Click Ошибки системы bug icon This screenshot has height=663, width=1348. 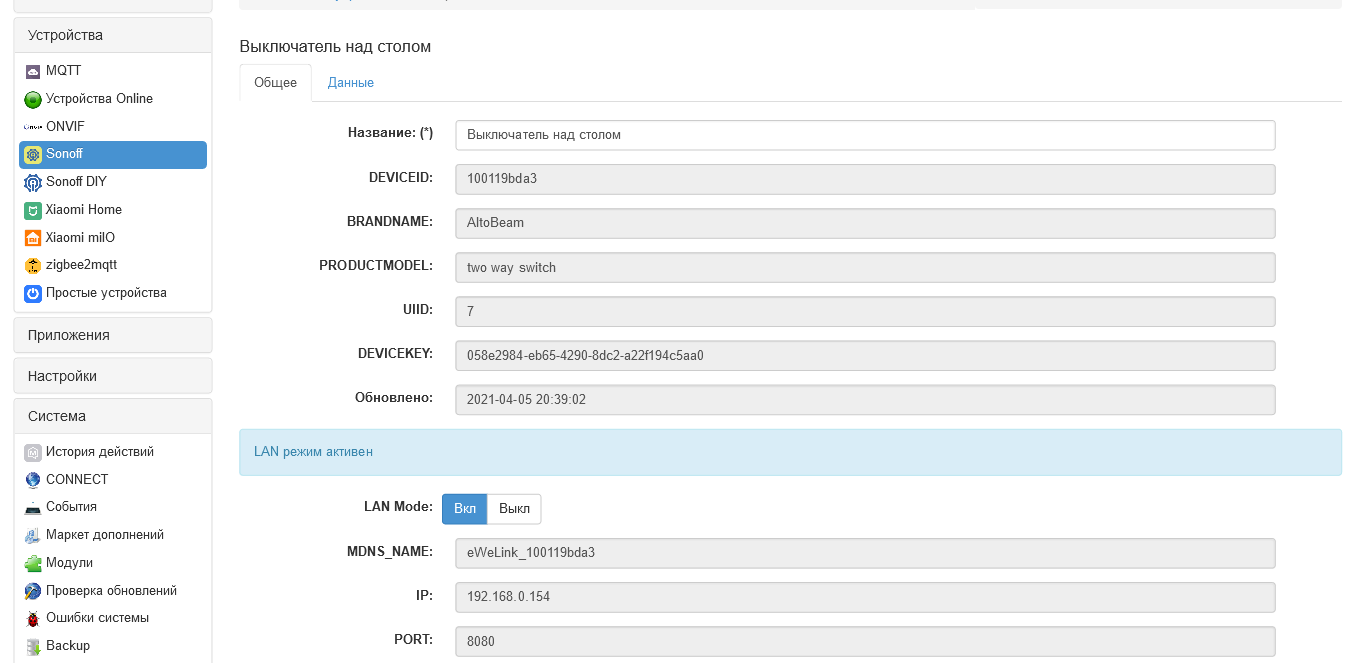pyautogui.click(x=33, y=618)
